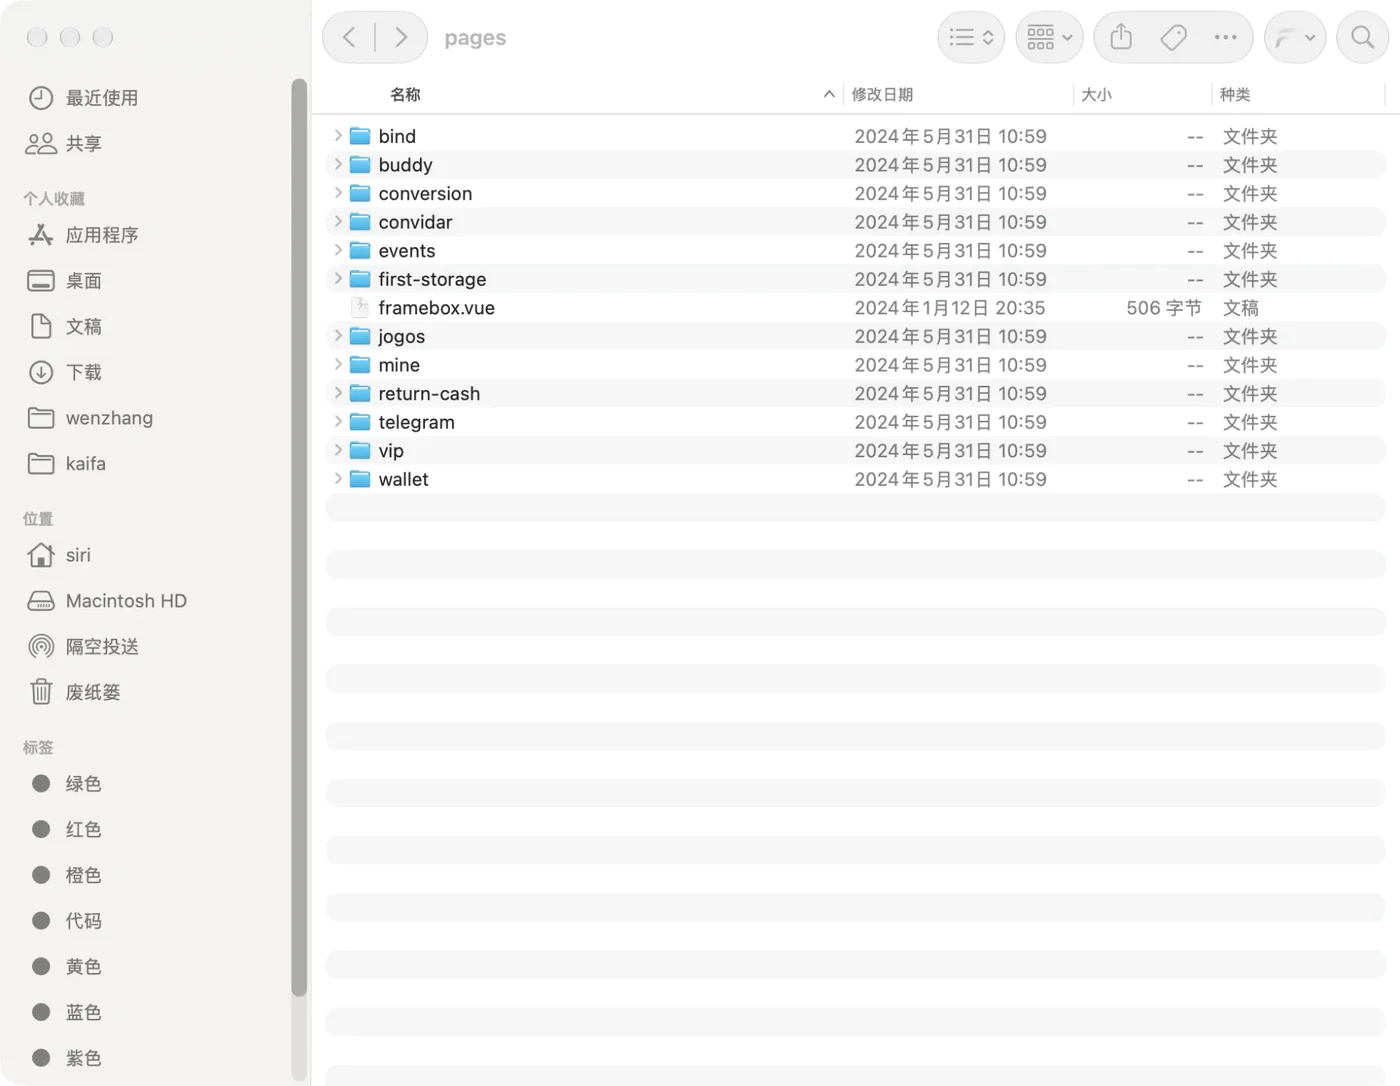This screenshot has width=1400, height=1086.
Task: Open the Tags toolbar icon
Action: click(x=1173, y=38)
